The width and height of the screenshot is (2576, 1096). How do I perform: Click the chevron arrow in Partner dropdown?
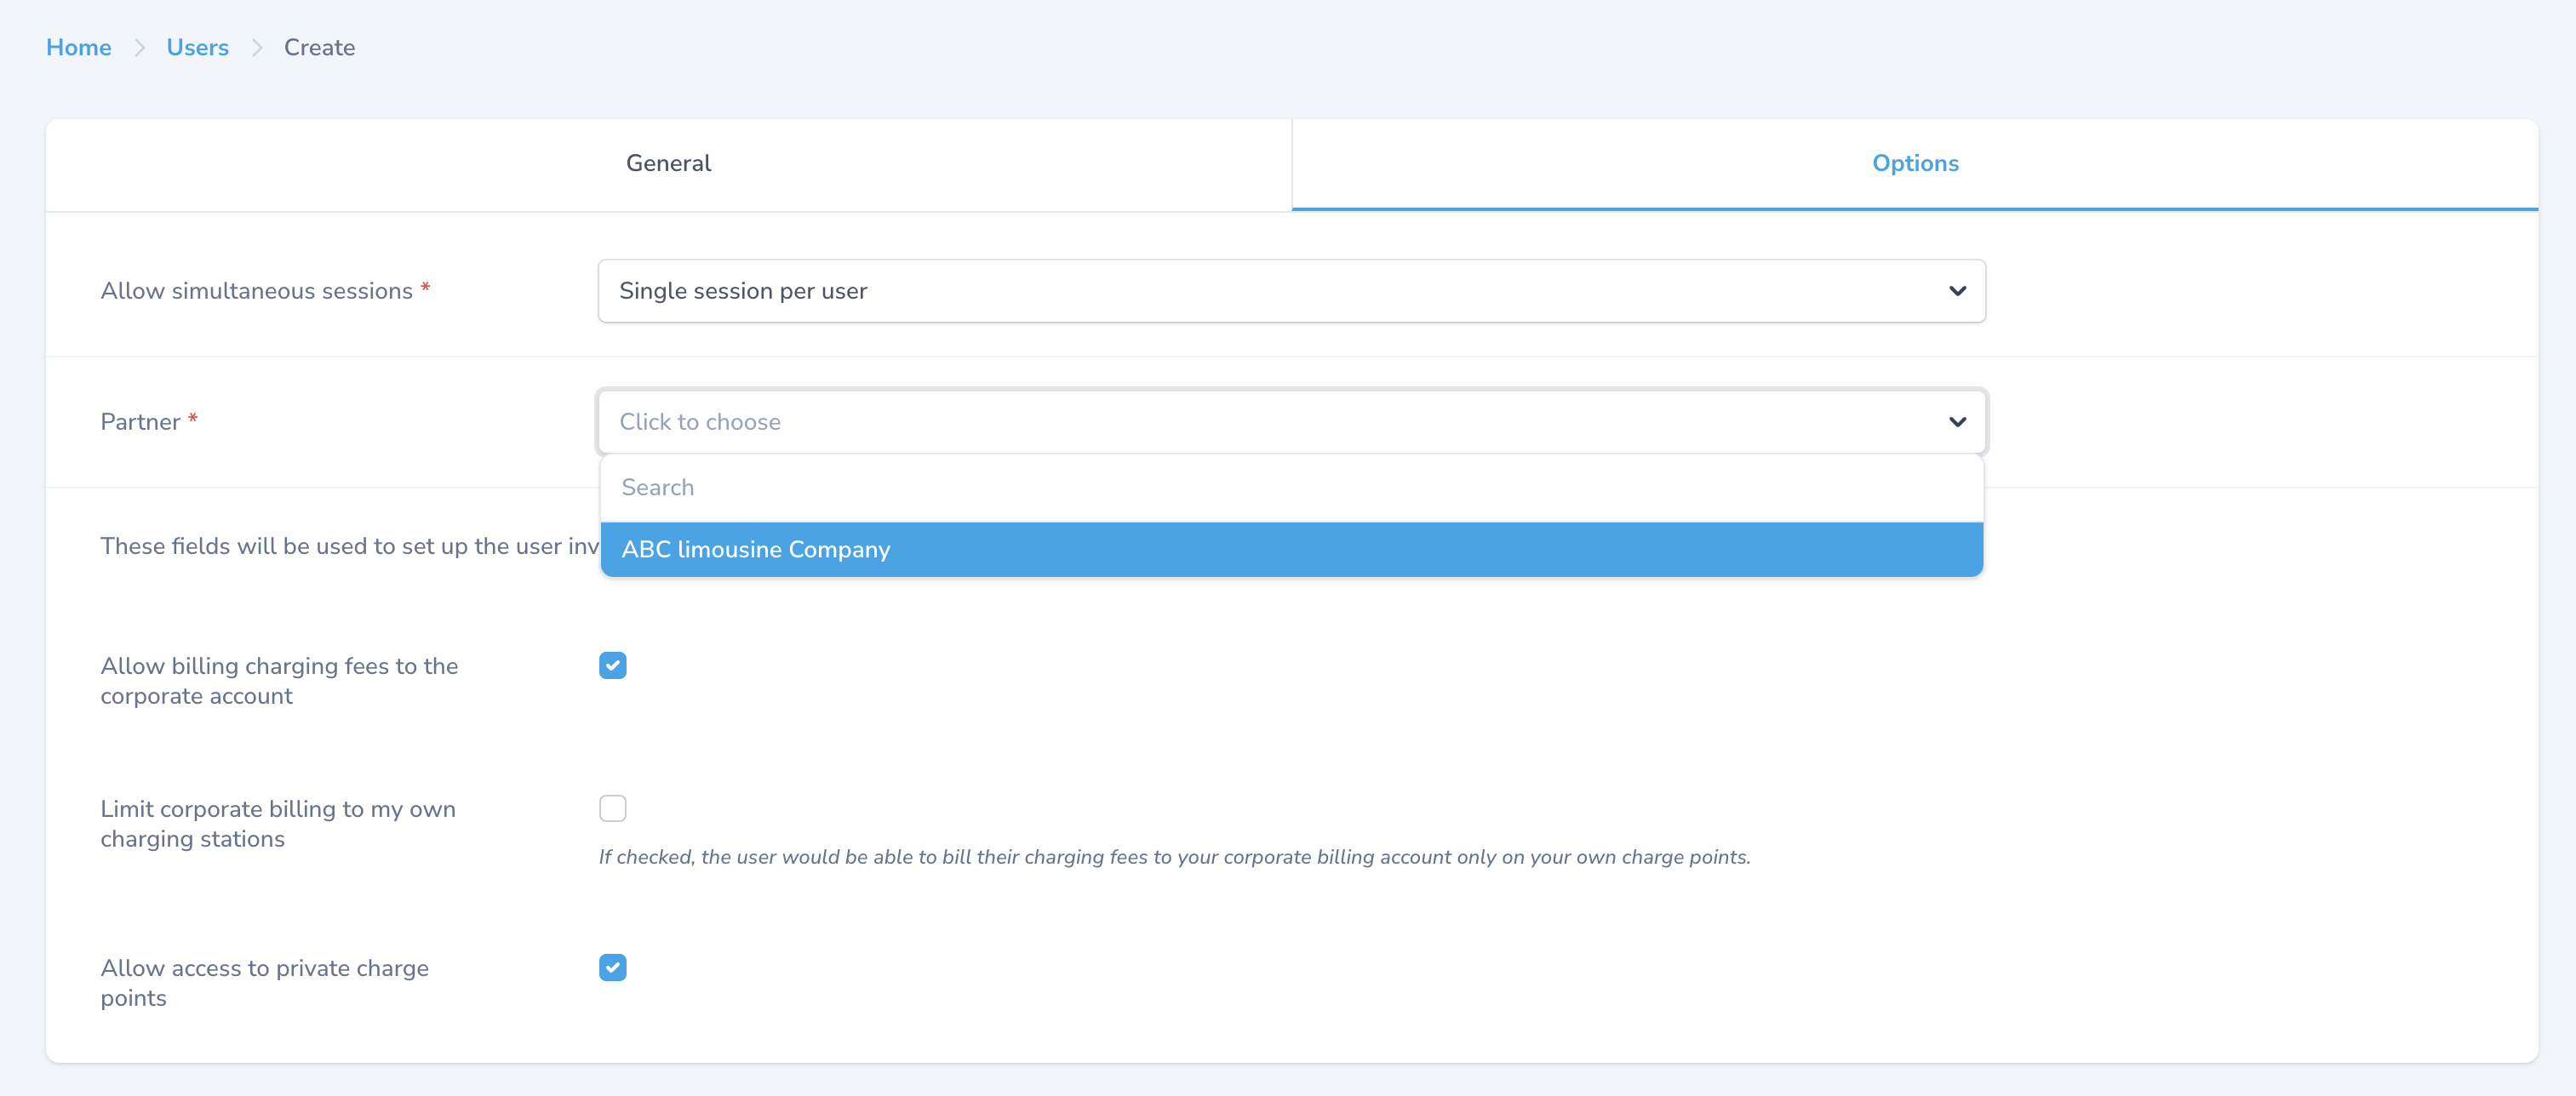pos(1957,422)
